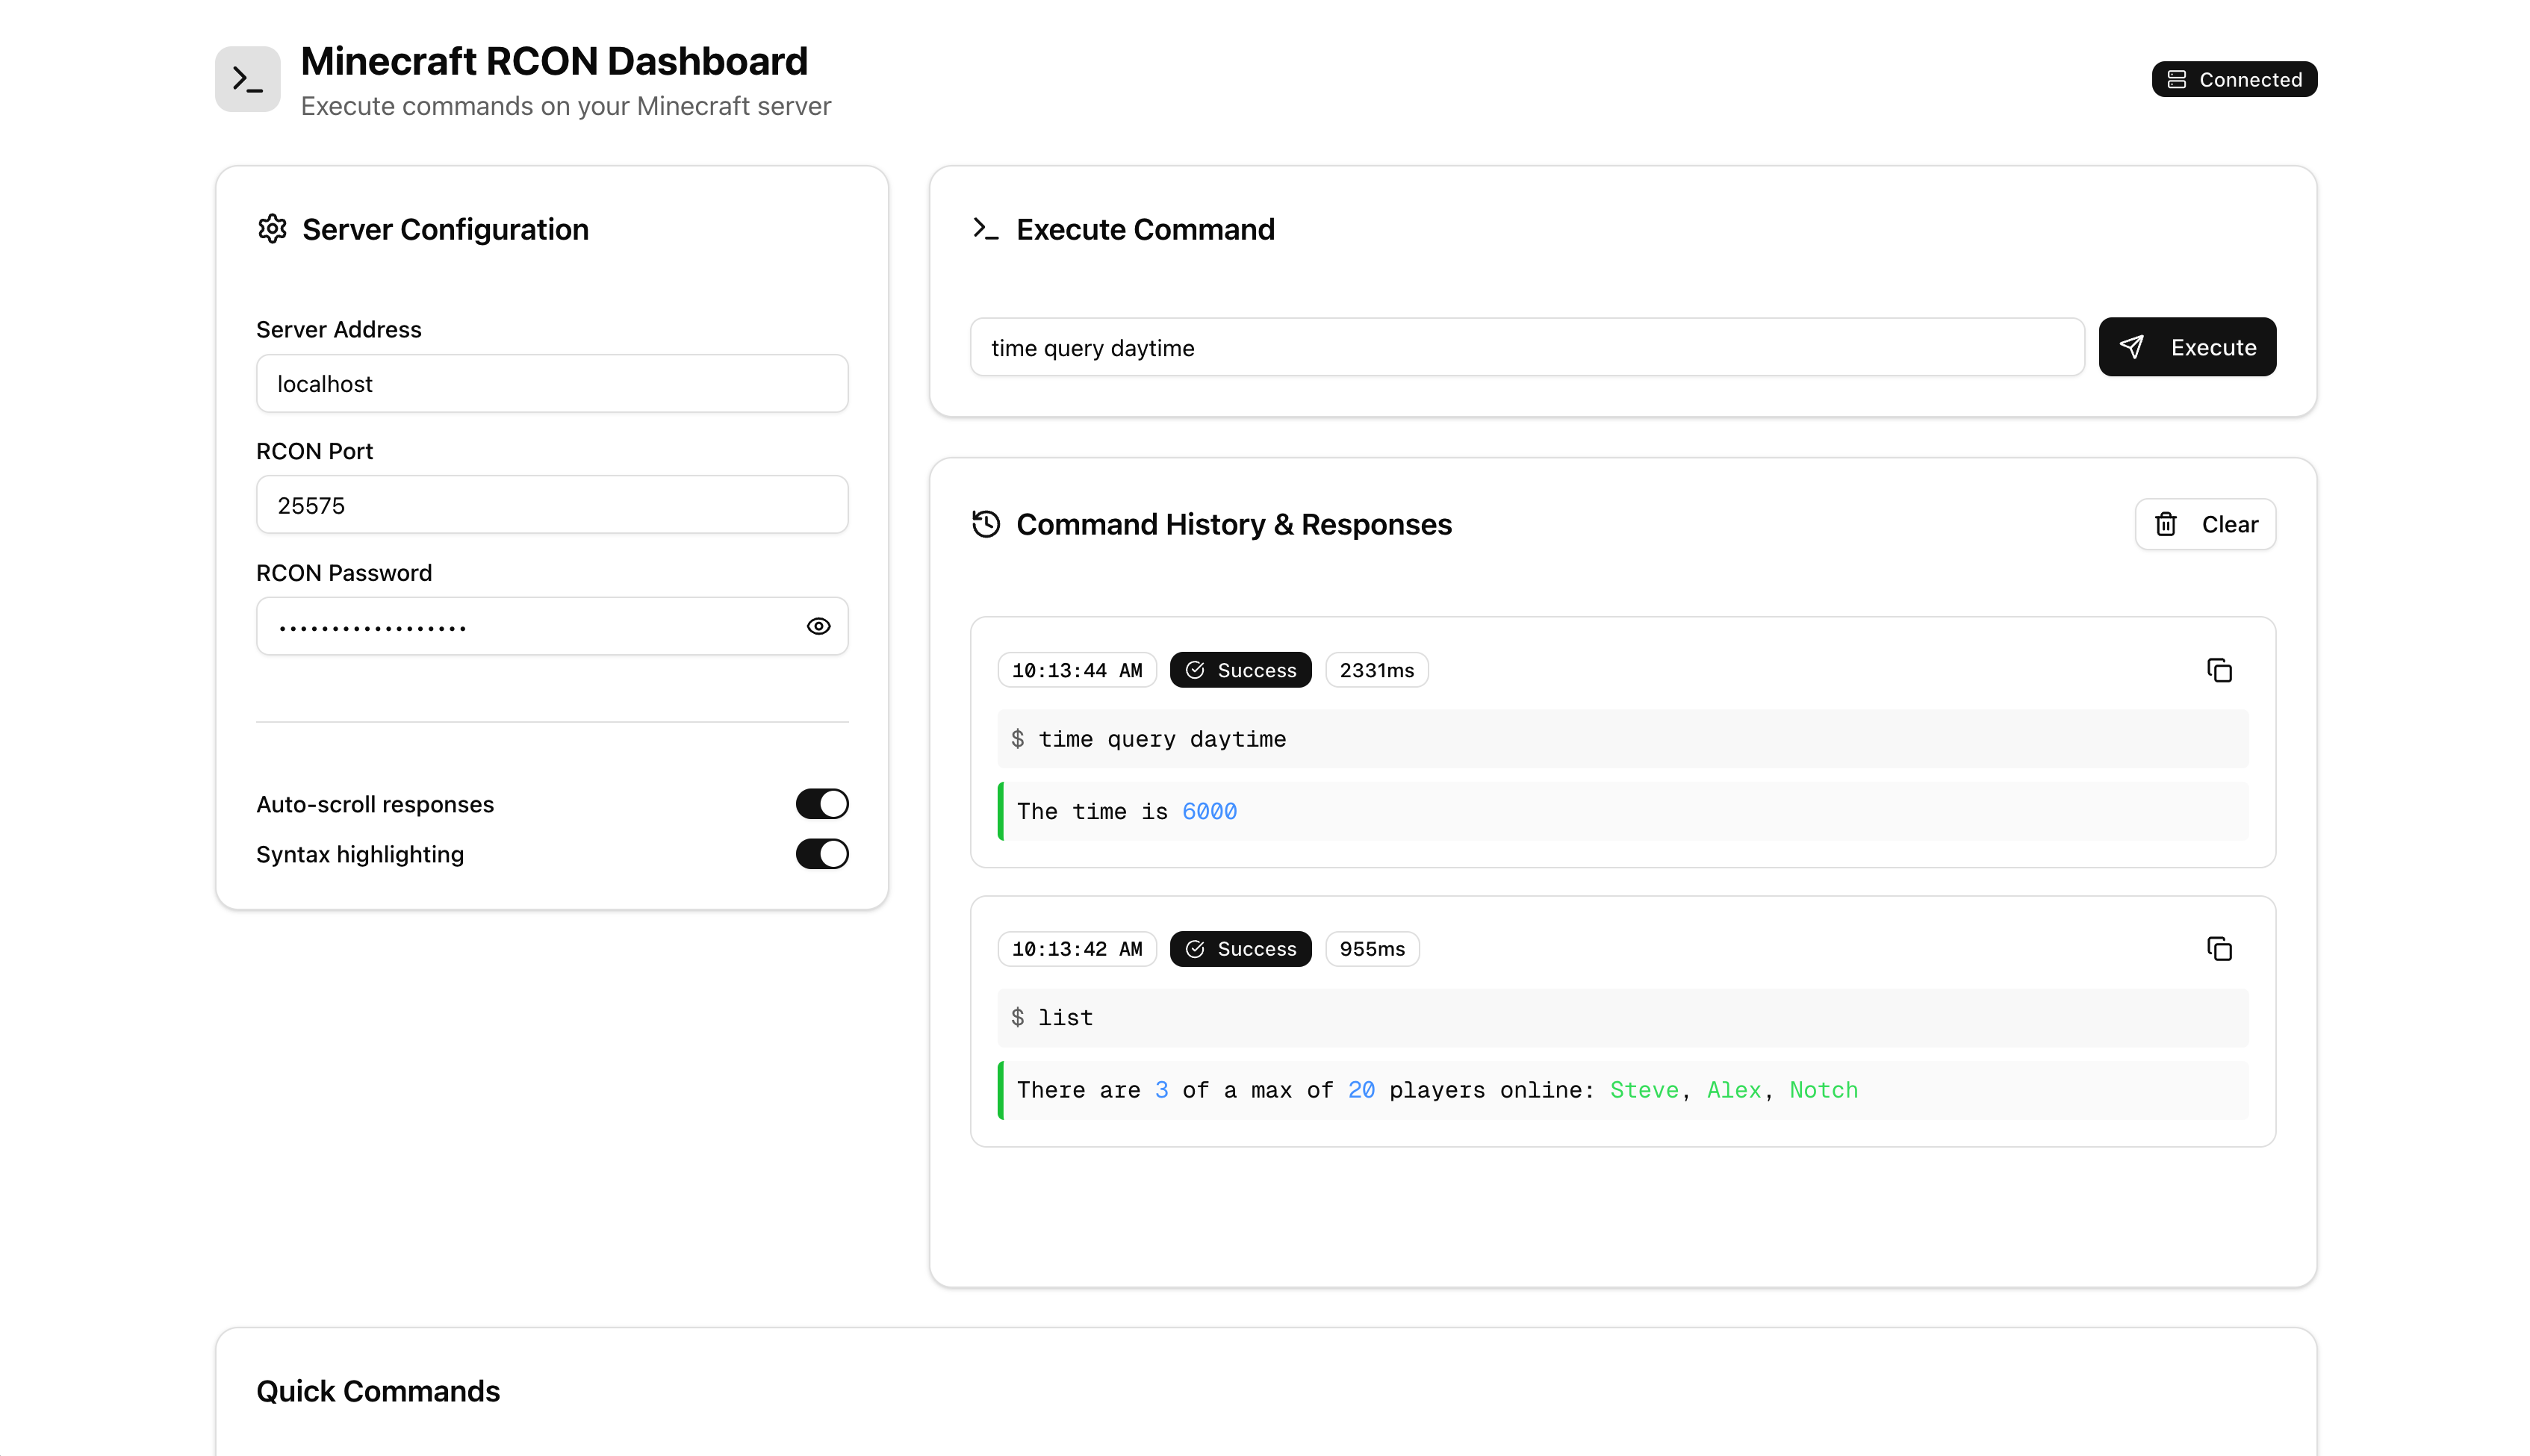Clear the command history
2530x1456 pixels.
click(2205, 524)
